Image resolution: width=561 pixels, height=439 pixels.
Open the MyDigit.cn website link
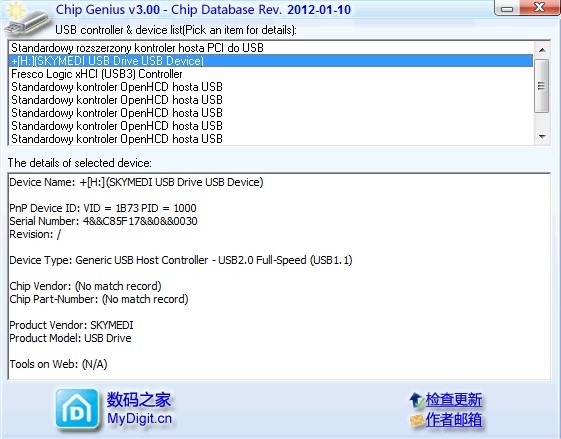[x=140, y=418]
